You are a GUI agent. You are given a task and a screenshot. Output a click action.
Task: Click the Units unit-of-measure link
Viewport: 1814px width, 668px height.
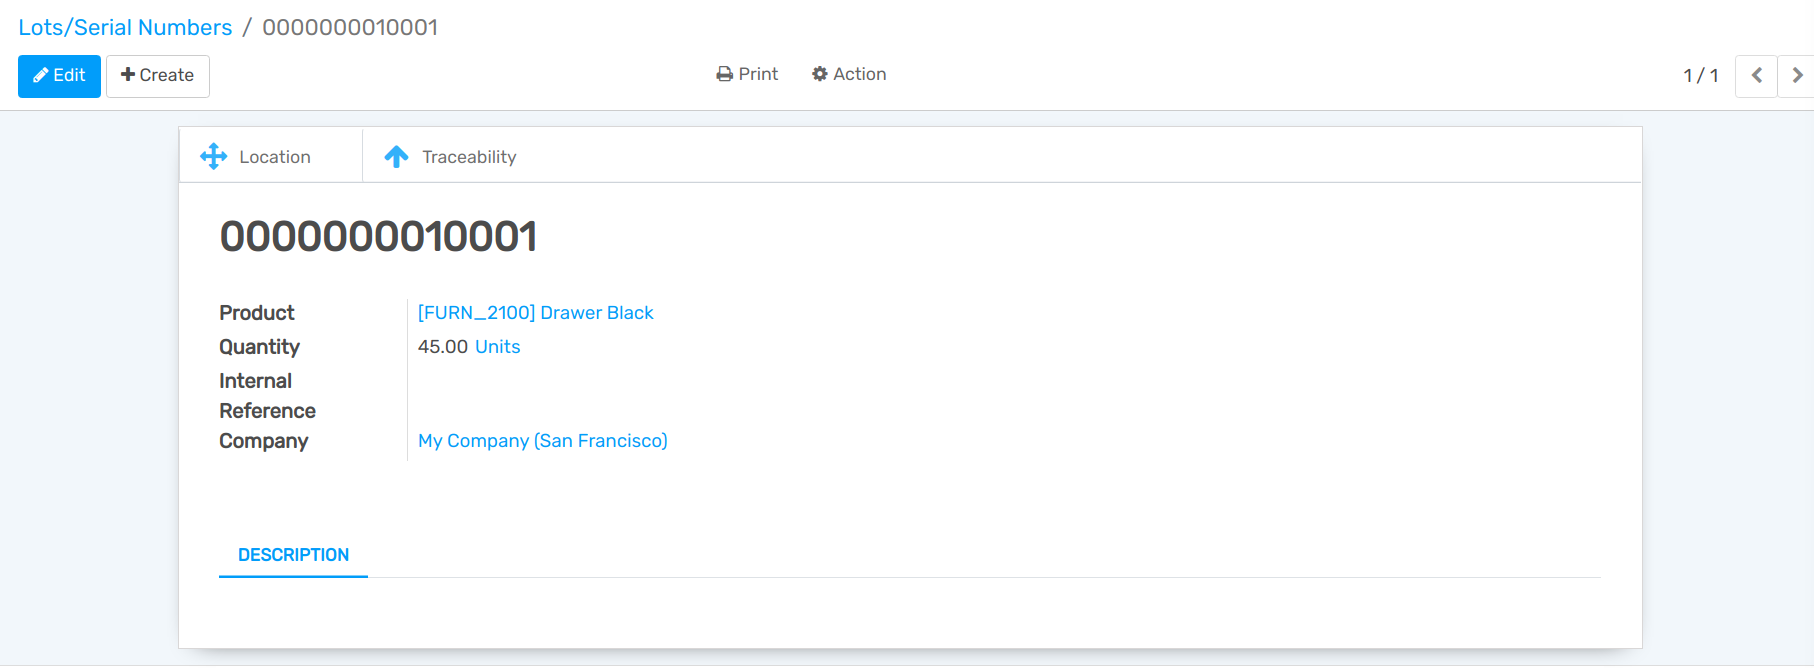click(x=497, y=347)
